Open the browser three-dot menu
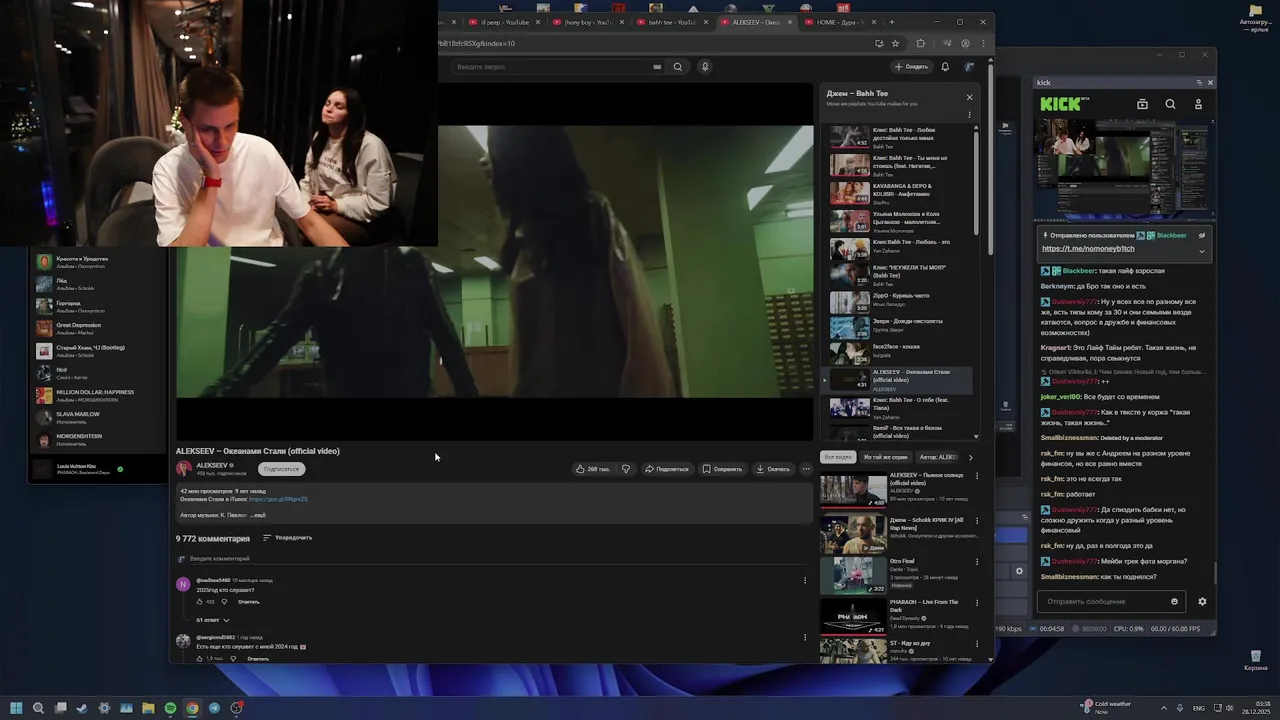1280x720 pixels. pos(982,43)
